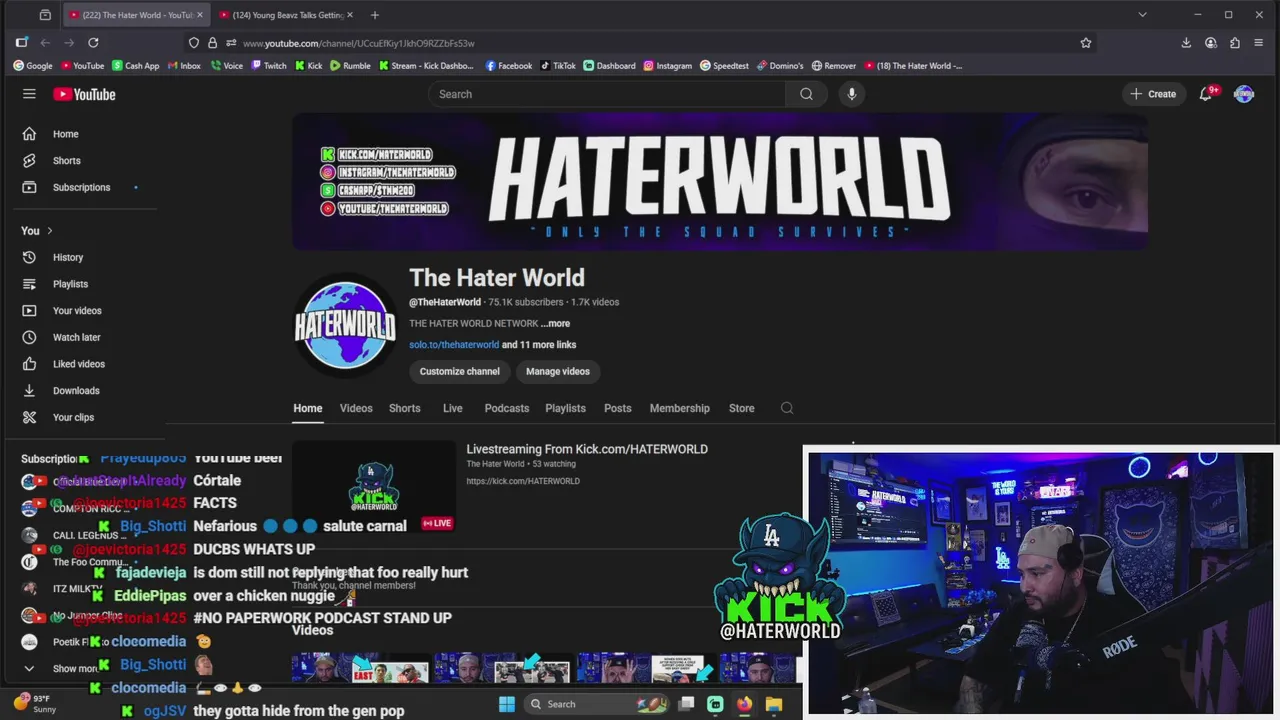The height and width of the screenshot is (720, 1280).
Task: Open Task View on the taskbar
Action: (x=686, y=704)
